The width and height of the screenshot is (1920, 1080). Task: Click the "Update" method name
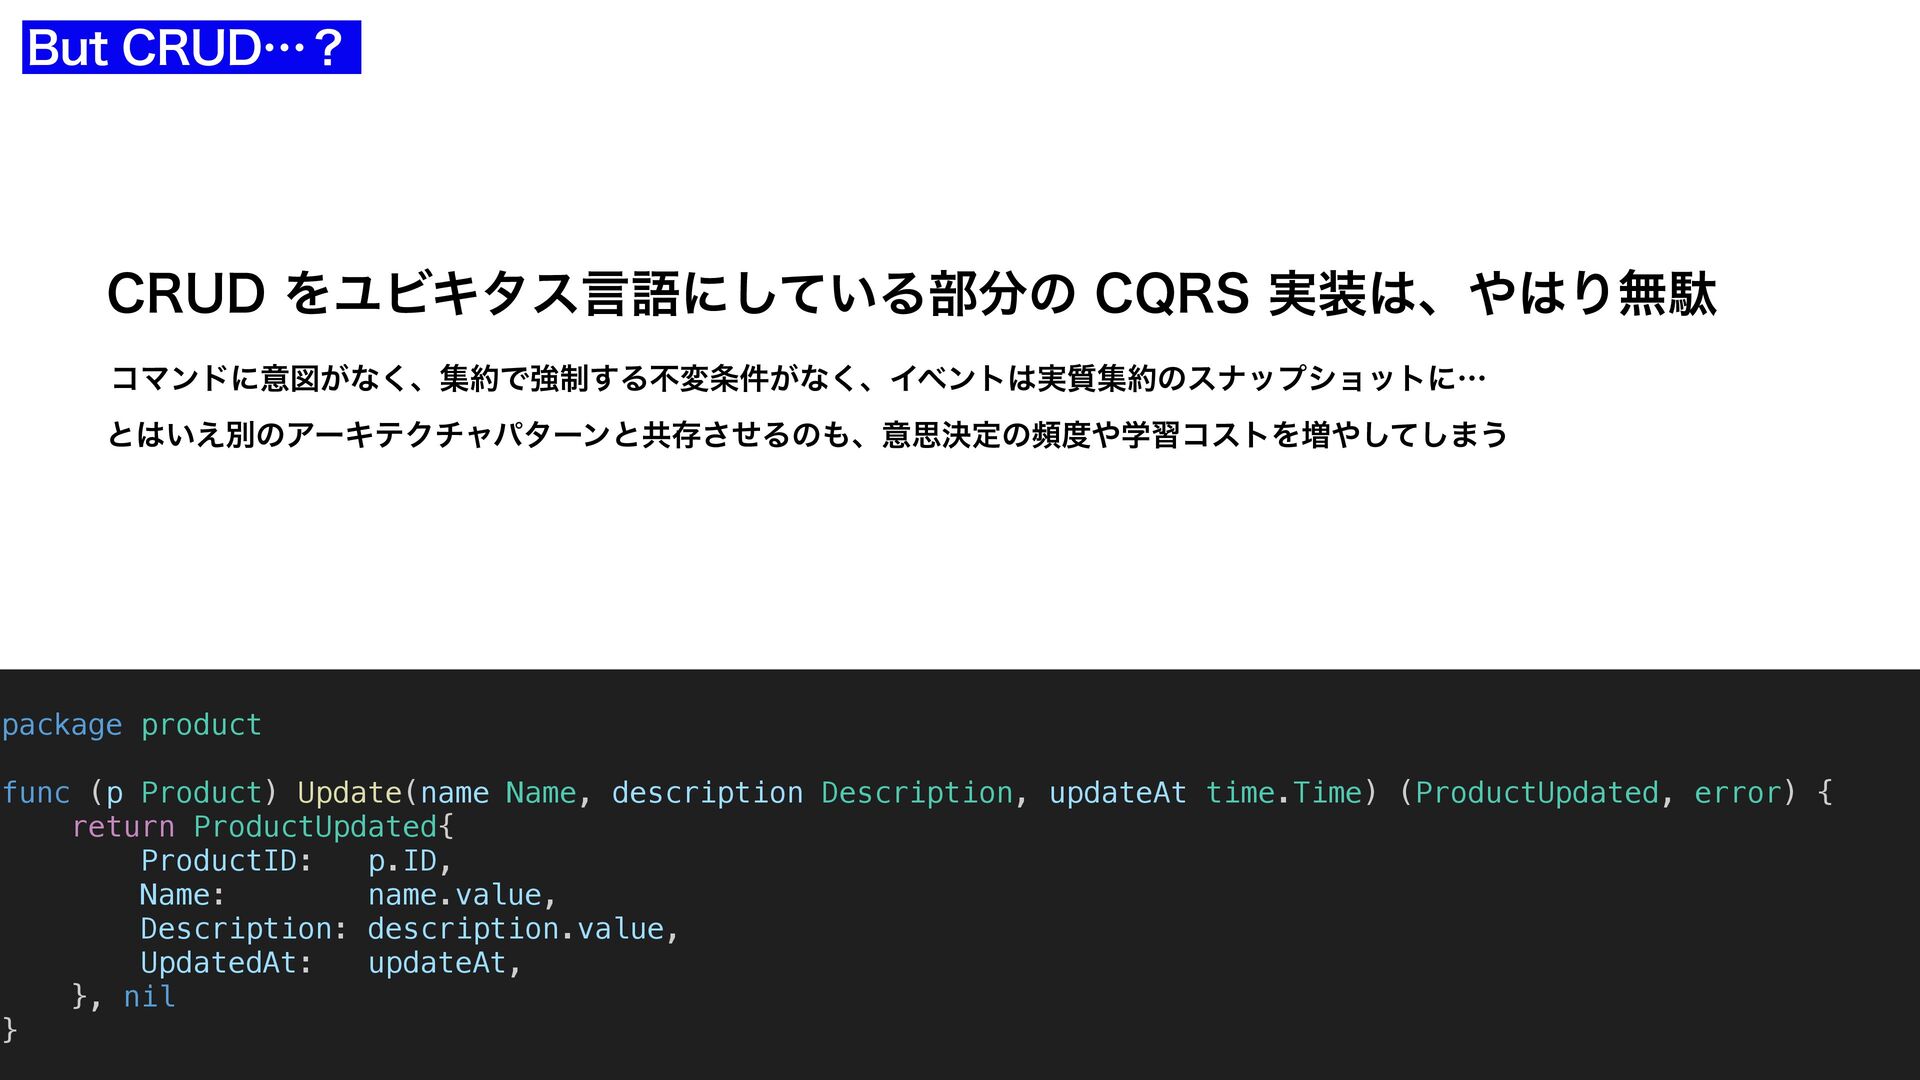pos(349,793)
